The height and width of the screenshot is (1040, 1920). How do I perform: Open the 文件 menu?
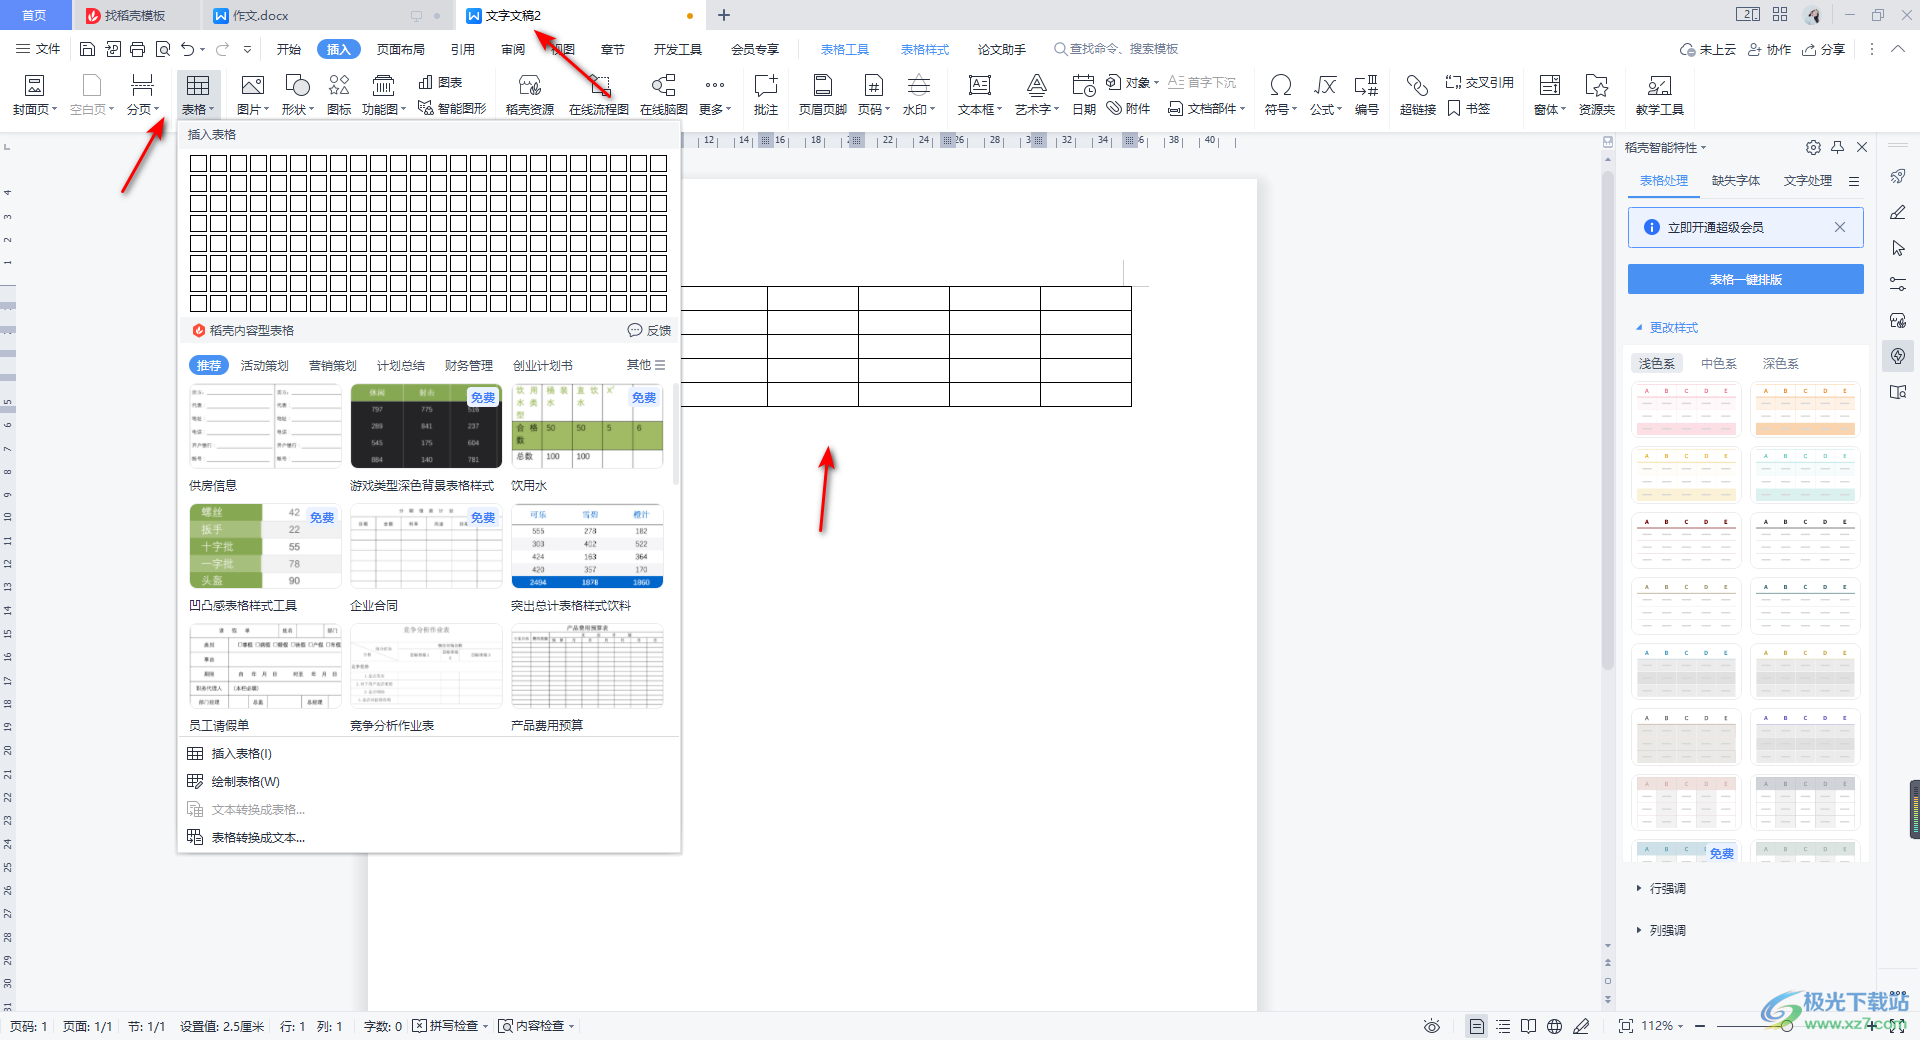click(x=38, y=49)
